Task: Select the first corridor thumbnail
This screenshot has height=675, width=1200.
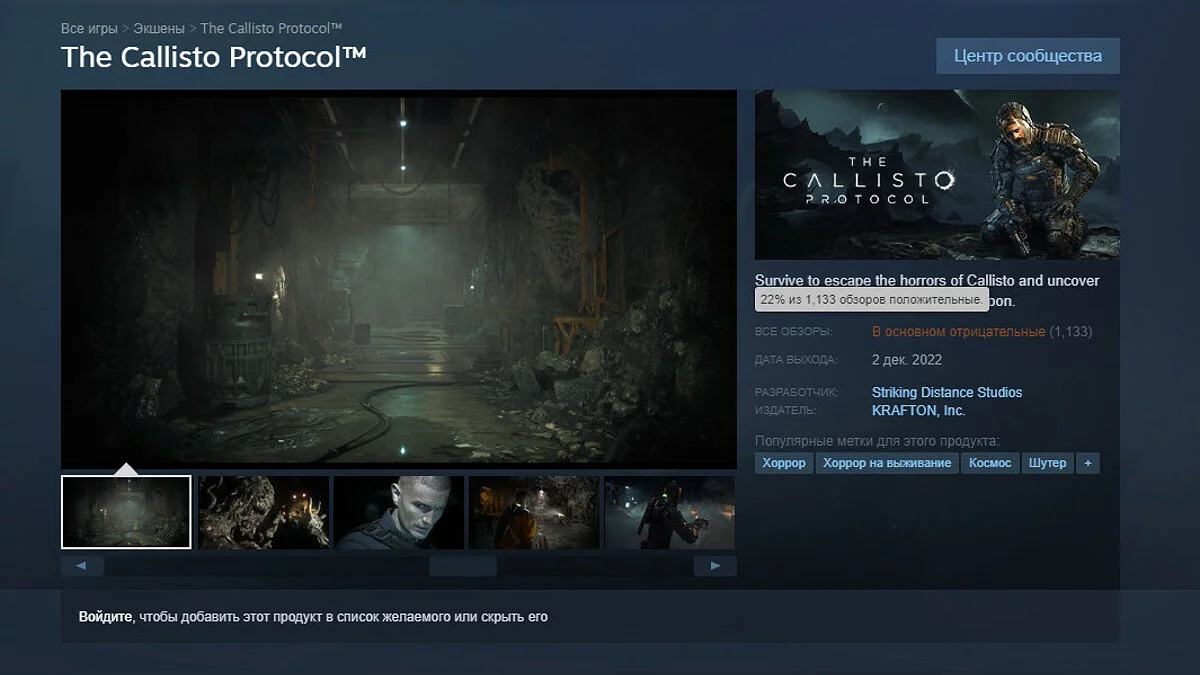Action: (x=126, y=512)
